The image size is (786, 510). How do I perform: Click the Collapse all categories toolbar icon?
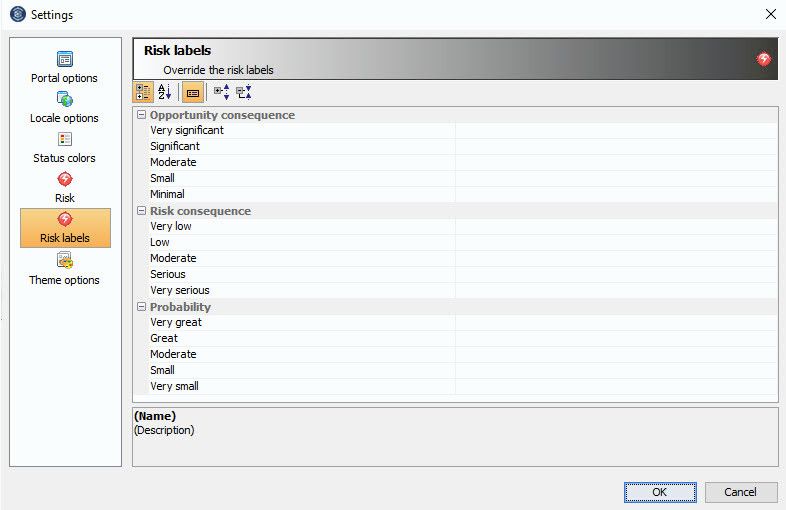(x=244, y=92)
